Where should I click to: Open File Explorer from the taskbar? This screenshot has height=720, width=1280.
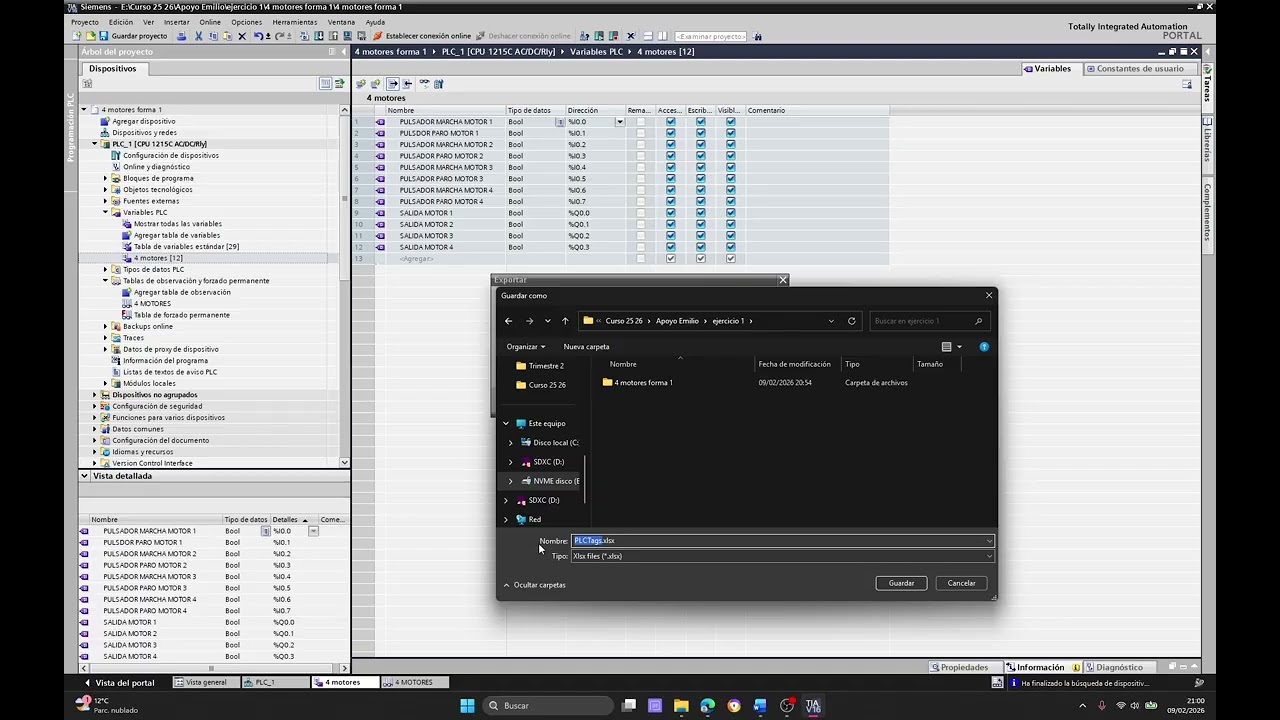[x=681, y=705]
